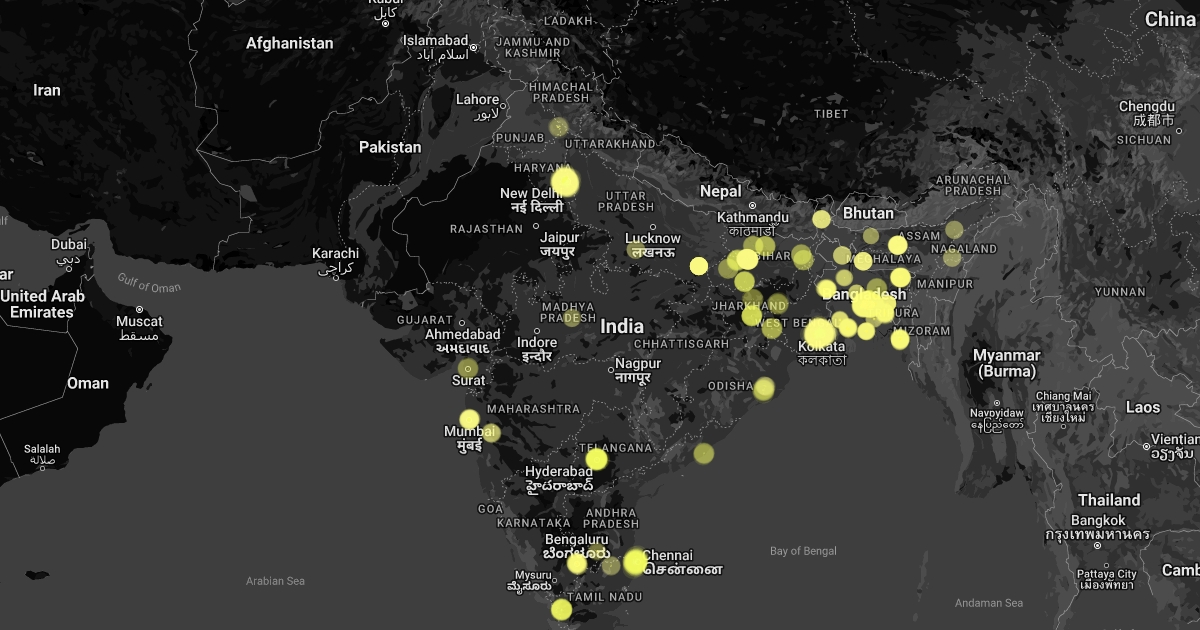Click the 'Oman' country label
The width and height of the screenshot is (1200, 630).
coord(88,383)
